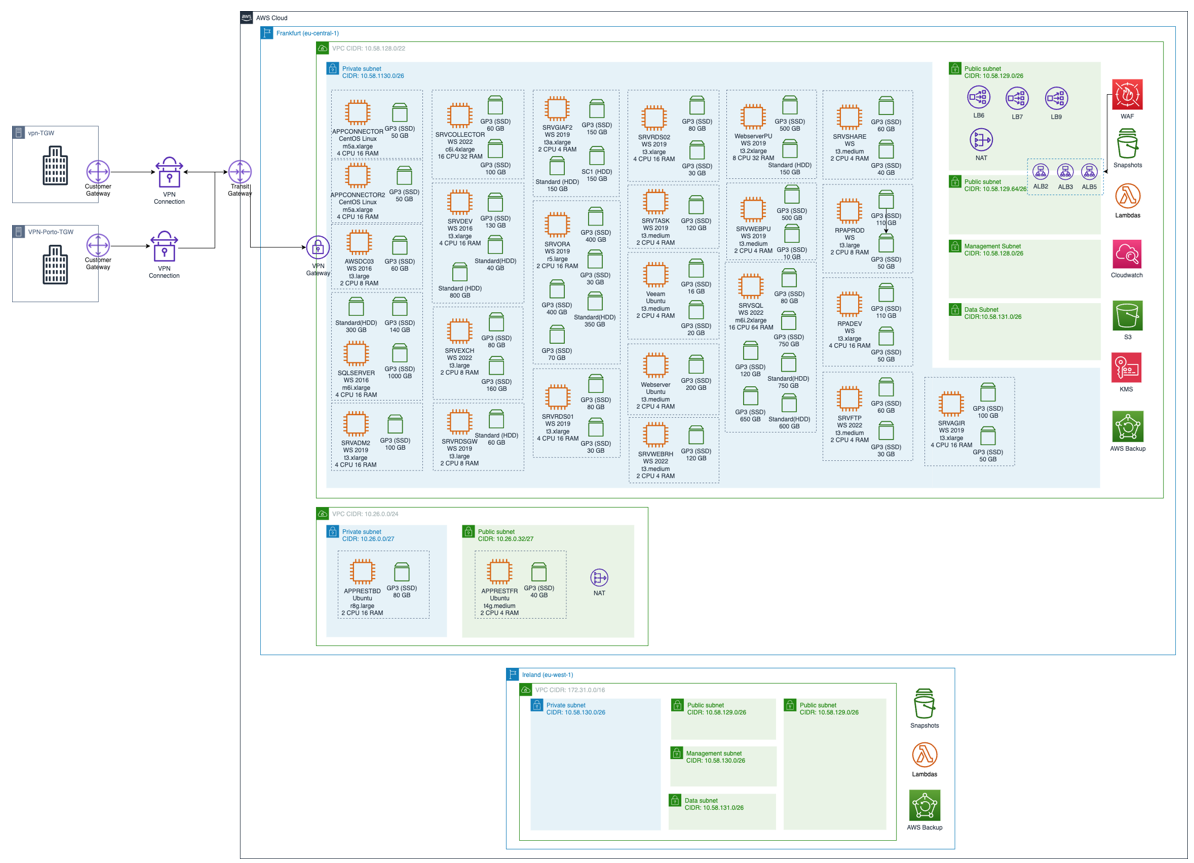Image resolution: width=1194 pixels, height=863 pixels.
Task: Click the SRVORA instance icon
Action: 557,223
